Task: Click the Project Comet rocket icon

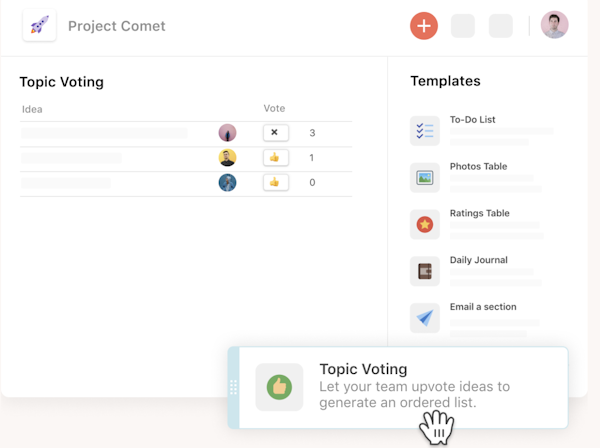Action: [x=39, y=26]
